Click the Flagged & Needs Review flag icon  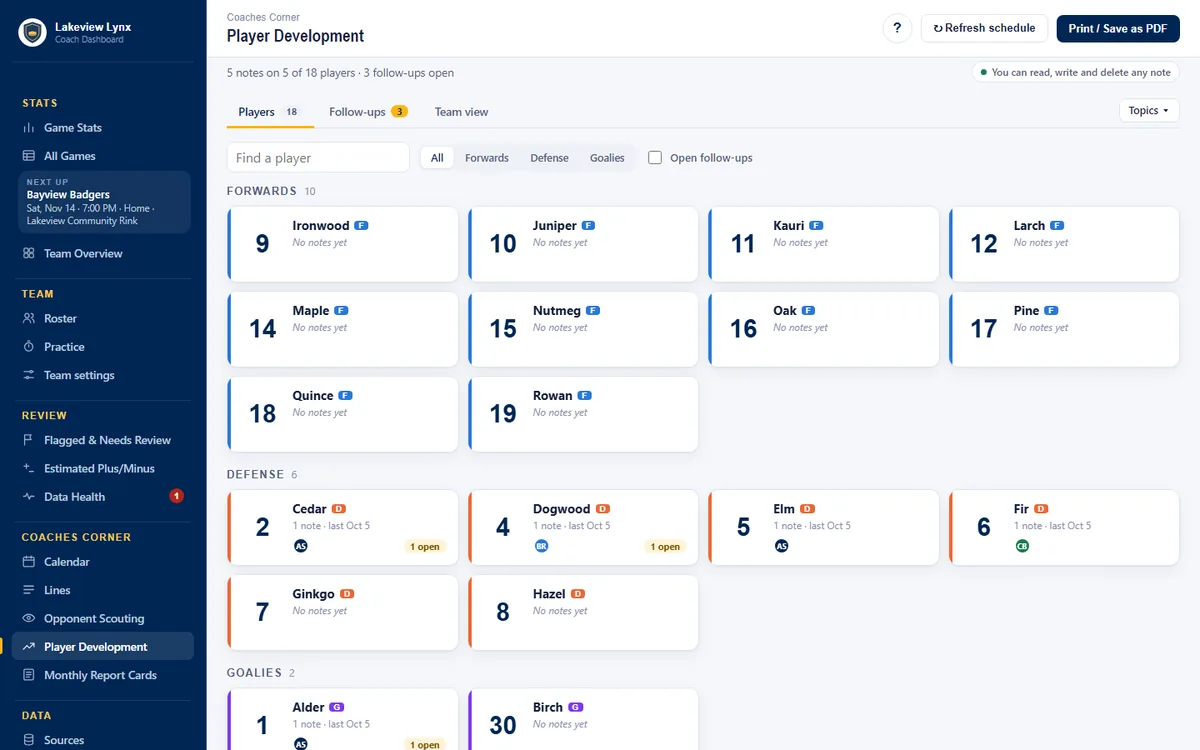[x=29, y=440]
